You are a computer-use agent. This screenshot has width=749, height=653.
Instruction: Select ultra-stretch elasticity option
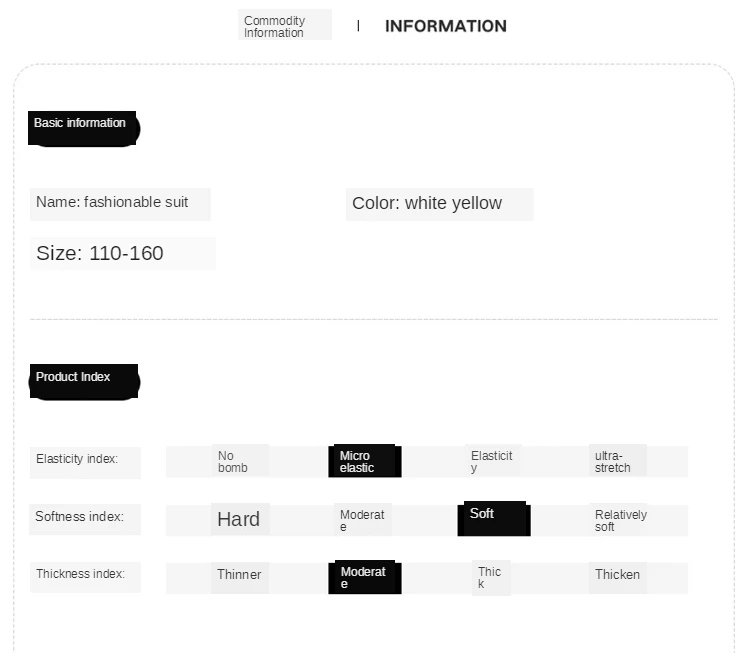(x=618, y=460)
